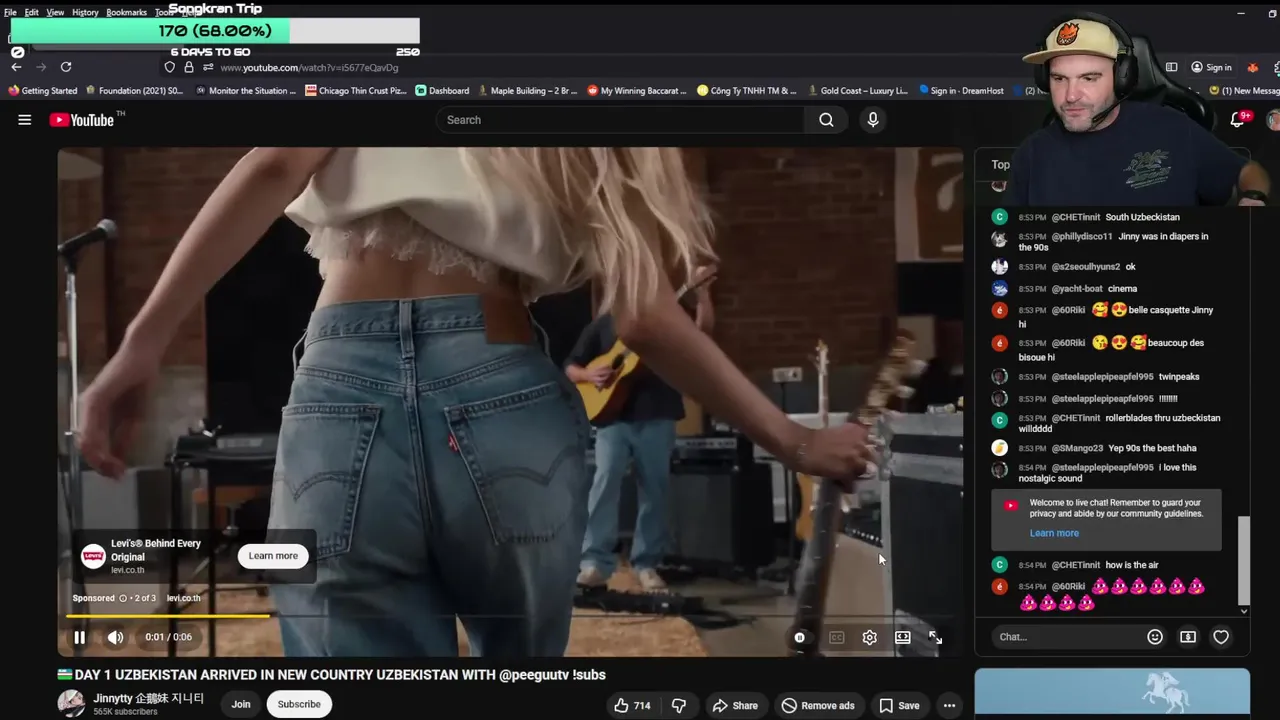
Task: Click Remove ads button
Action: (x=818, y=705)
